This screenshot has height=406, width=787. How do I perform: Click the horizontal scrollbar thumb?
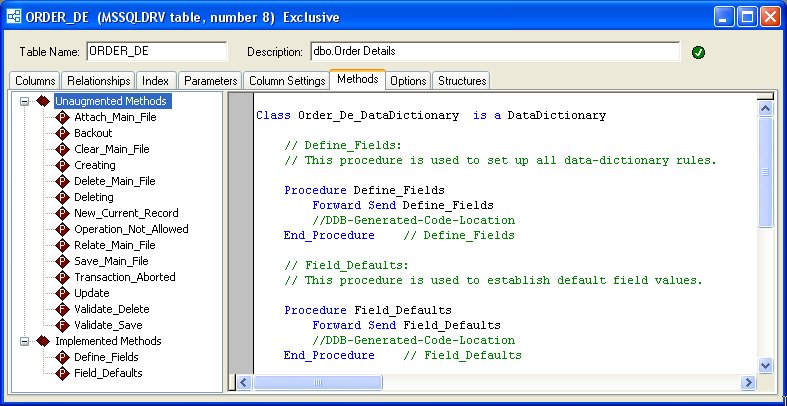coord(317,383)
